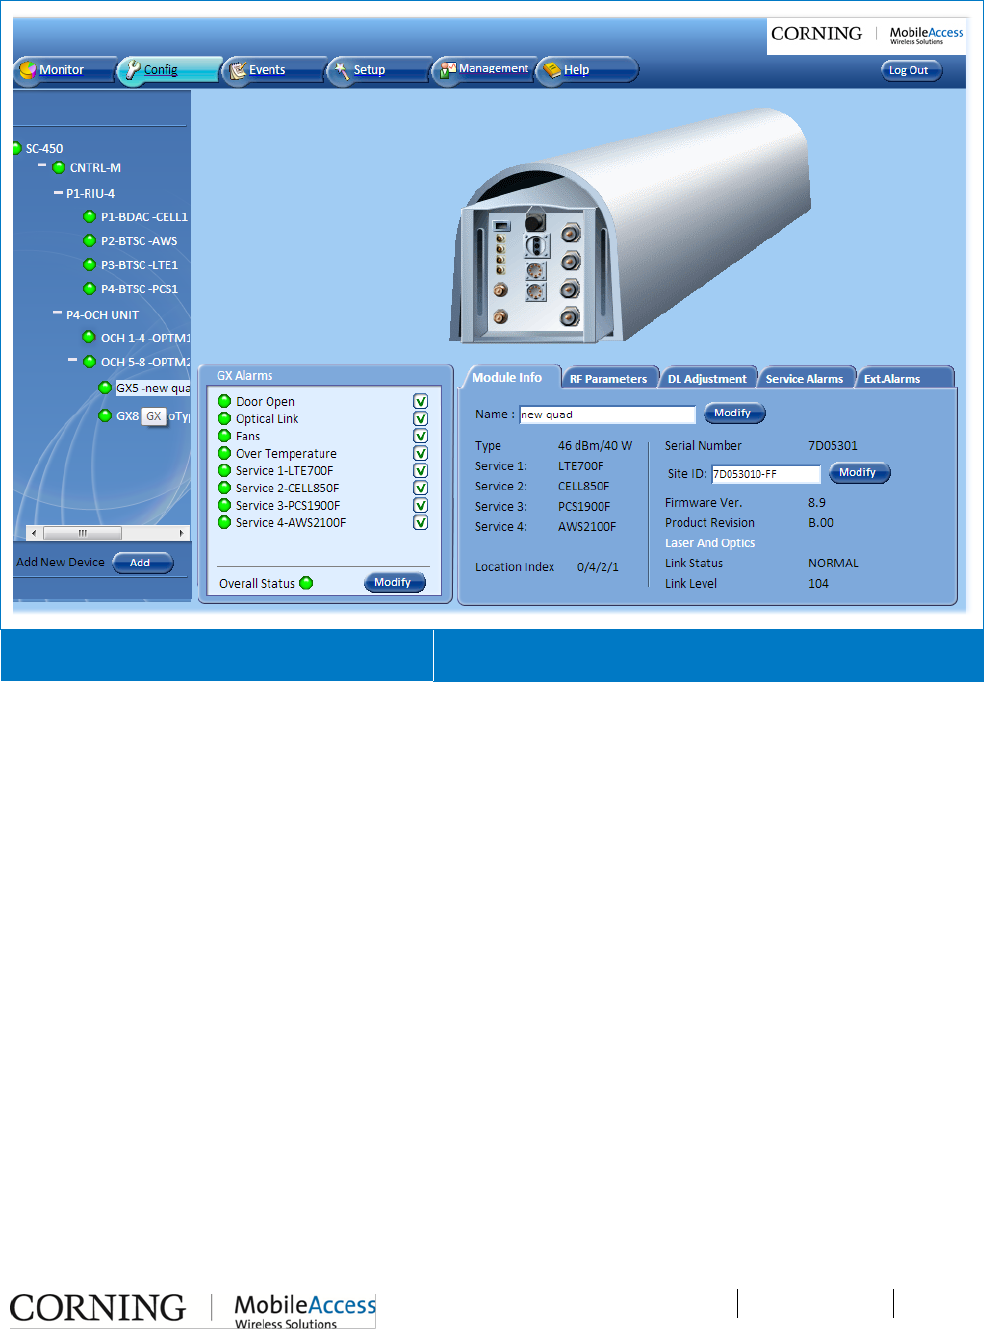The width and height of the screenshot is (987, 1329).
Task: Open the Setup tools menu
Action: [x=377, y=70]
